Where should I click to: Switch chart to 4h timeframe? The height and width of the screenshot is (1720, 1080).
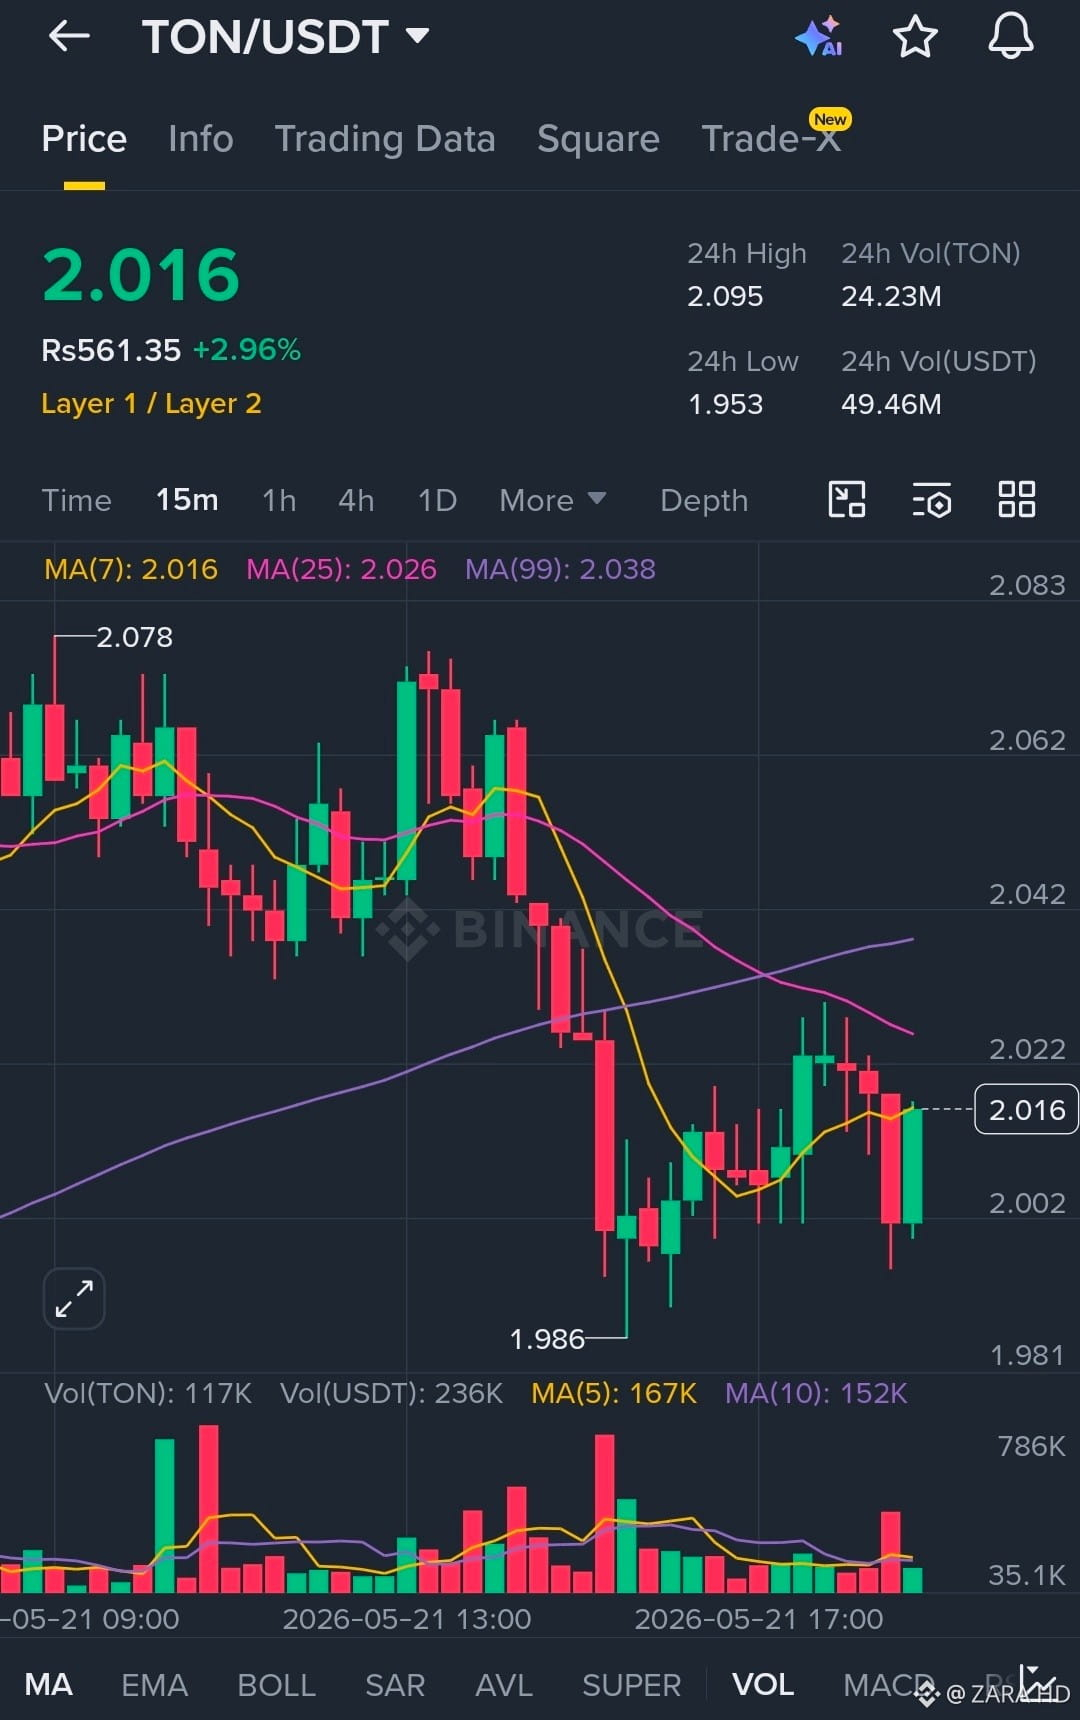click(356, 500)
